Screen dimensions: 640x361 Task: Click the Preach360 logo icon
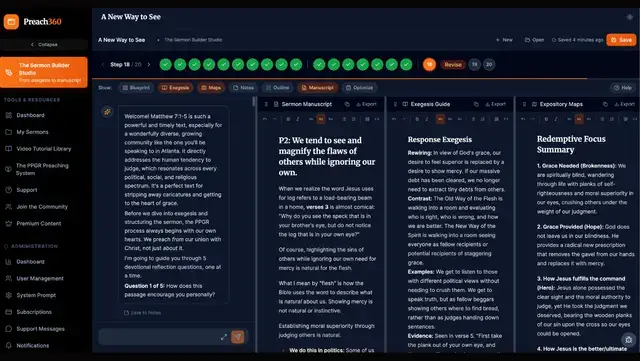(11, 22)
